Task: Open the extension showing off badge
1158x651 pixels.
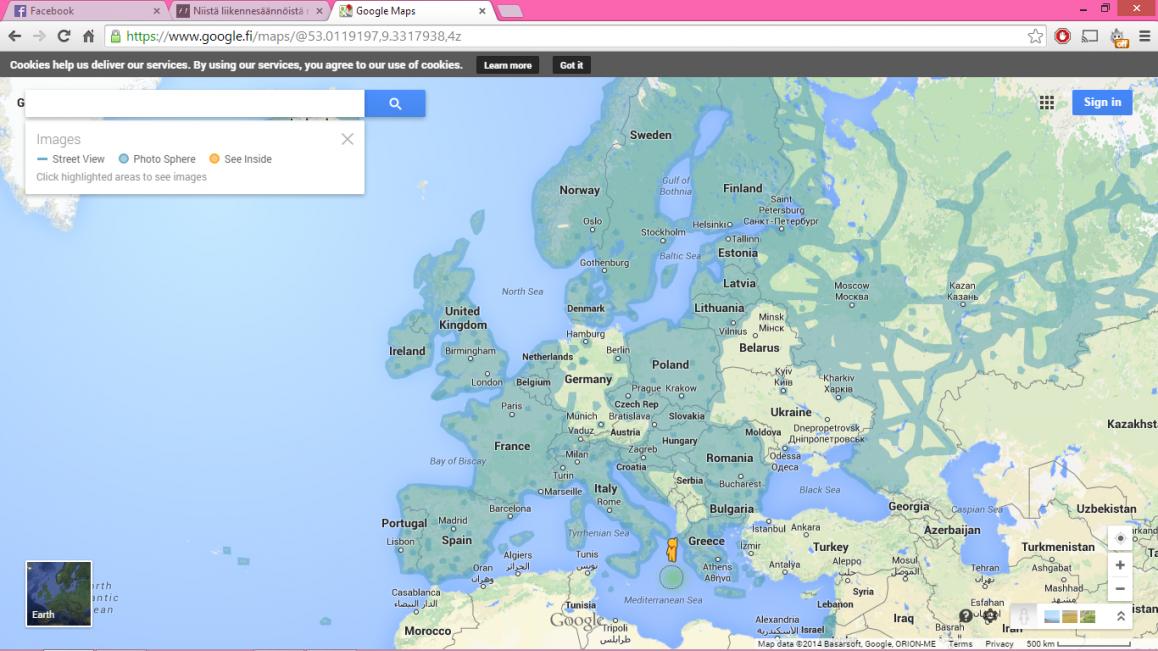Action: coord(1118,38)
